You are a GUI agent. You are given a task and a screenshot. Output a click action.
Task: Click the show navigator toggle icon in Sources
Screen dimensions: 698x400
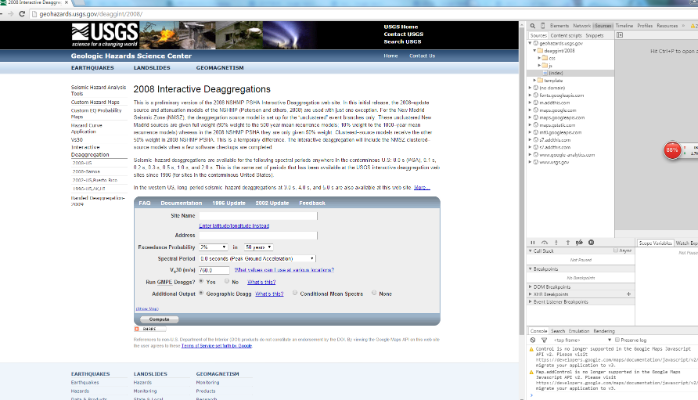tap(620, 35)
